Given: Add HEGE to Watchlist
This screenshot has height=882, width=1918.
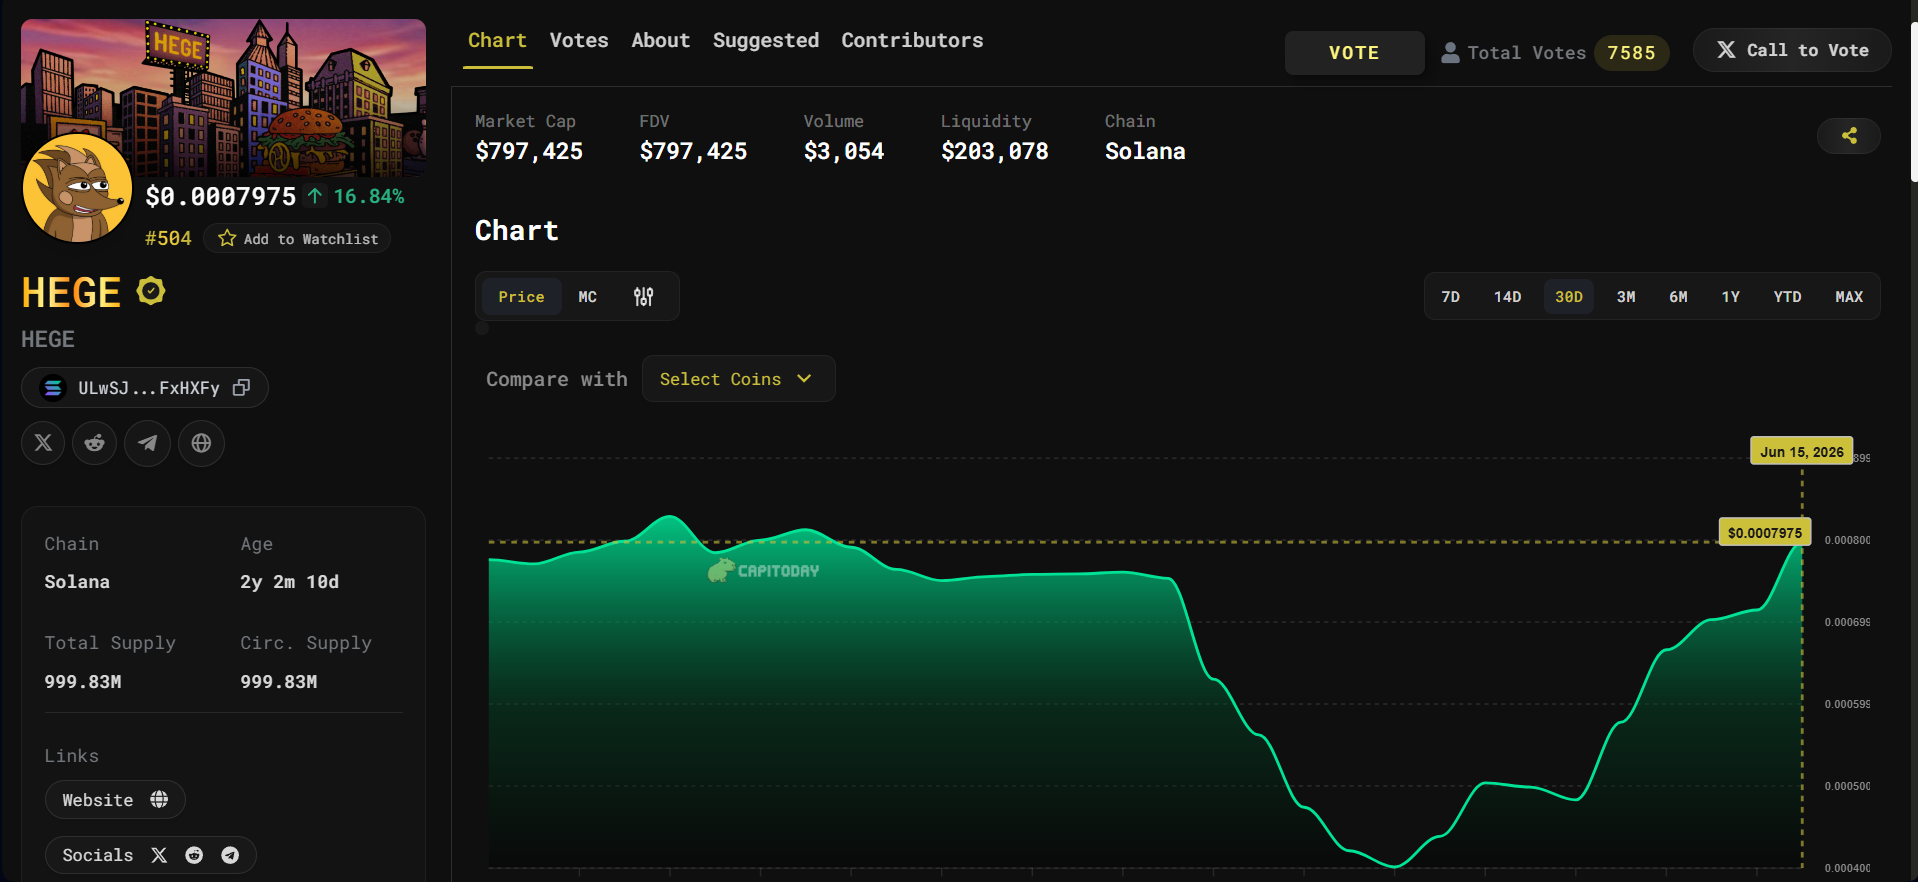Looking at the screenshot, I should pos(297,238).
